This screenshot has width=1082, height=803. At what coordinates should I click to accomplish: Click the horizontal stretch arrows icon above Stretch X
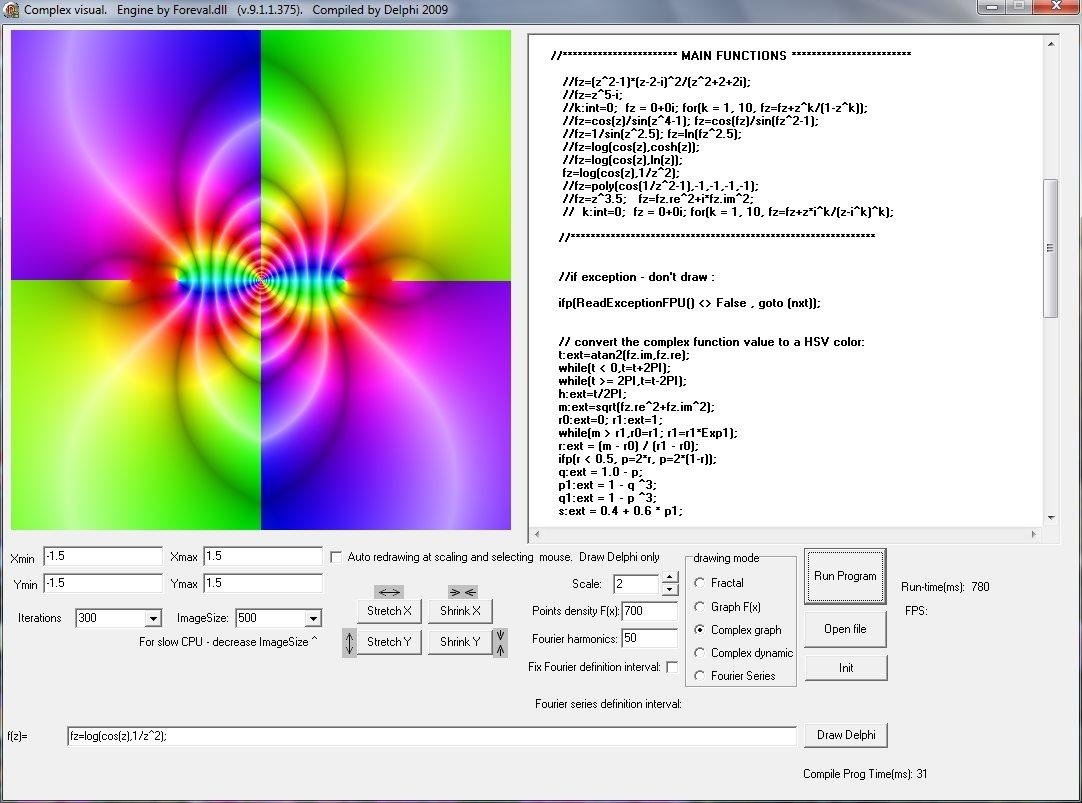click(388, 592)
